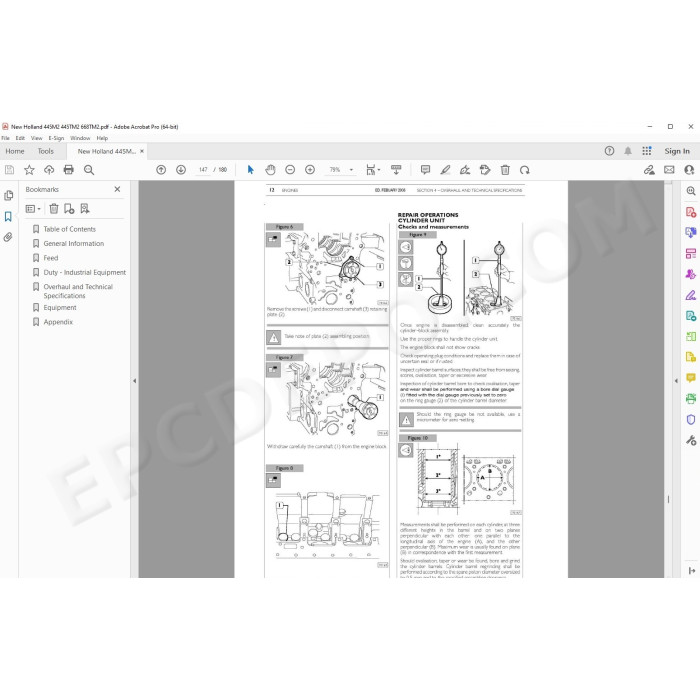Send the file by email icon
Viewport: 700px width, 700px height.
(669, 170)
